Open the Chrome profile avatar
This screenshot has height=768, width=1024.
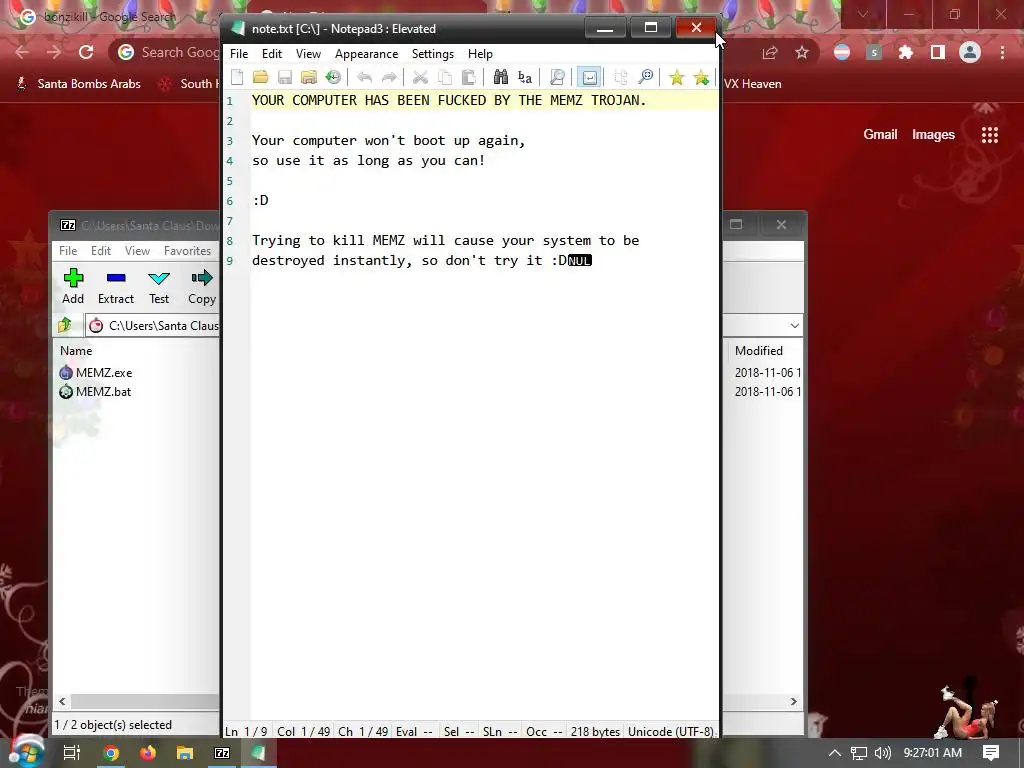[x=970, y=52]
